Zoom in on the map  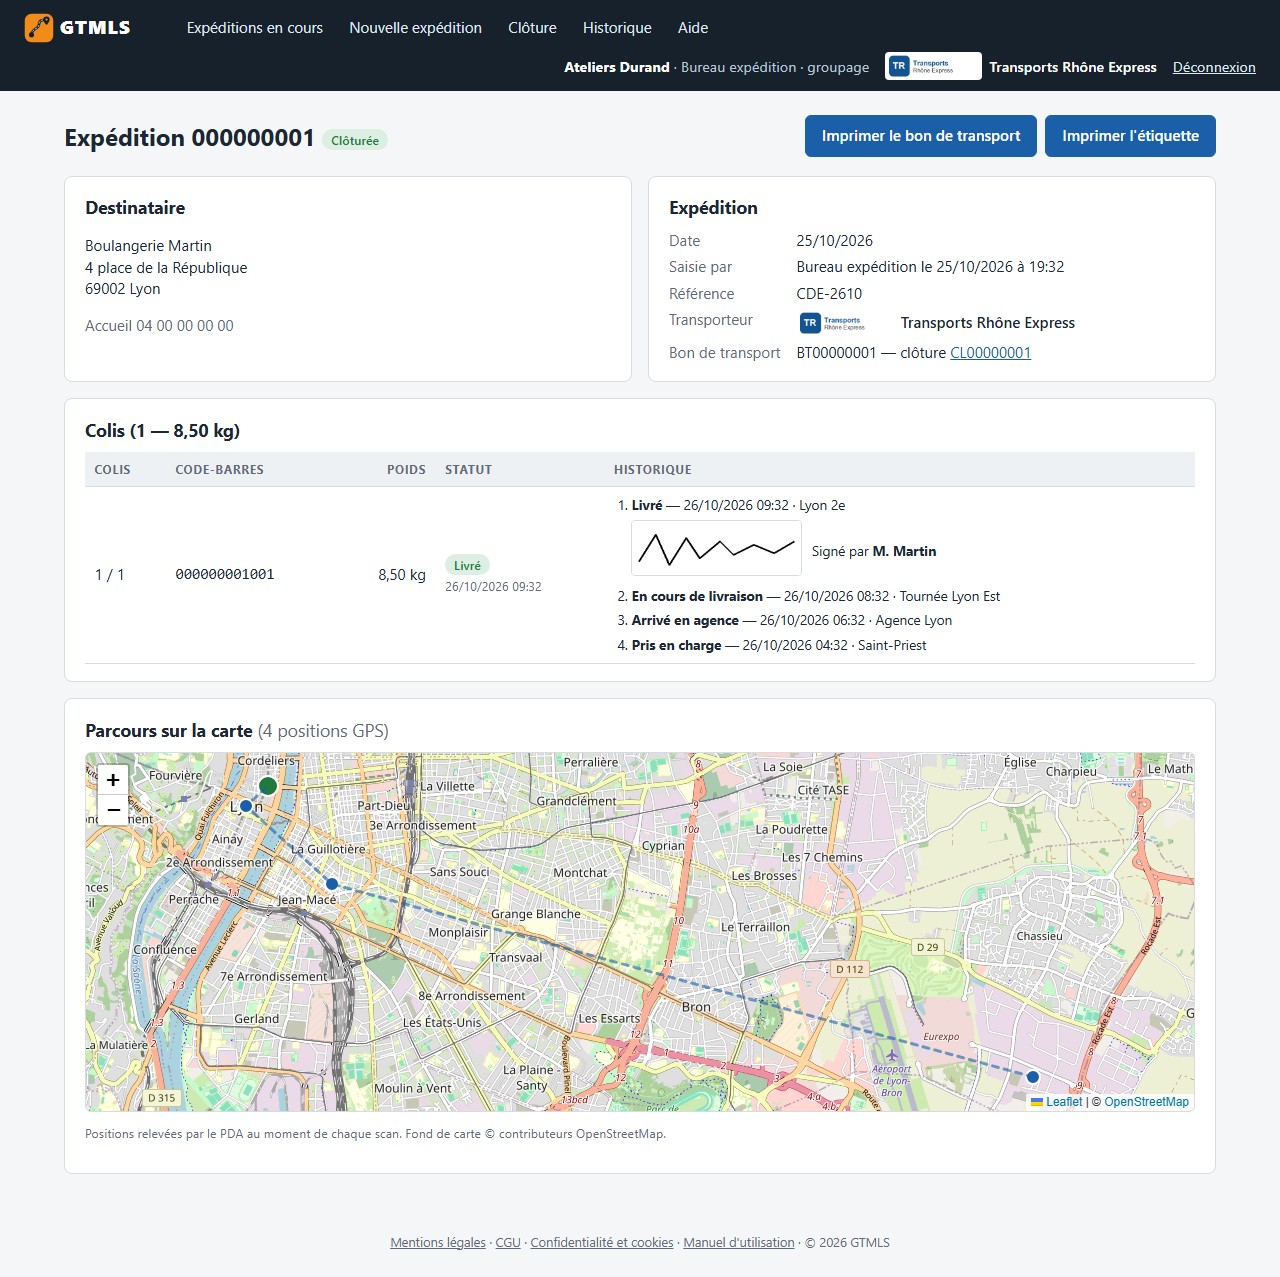coord(113,780)
